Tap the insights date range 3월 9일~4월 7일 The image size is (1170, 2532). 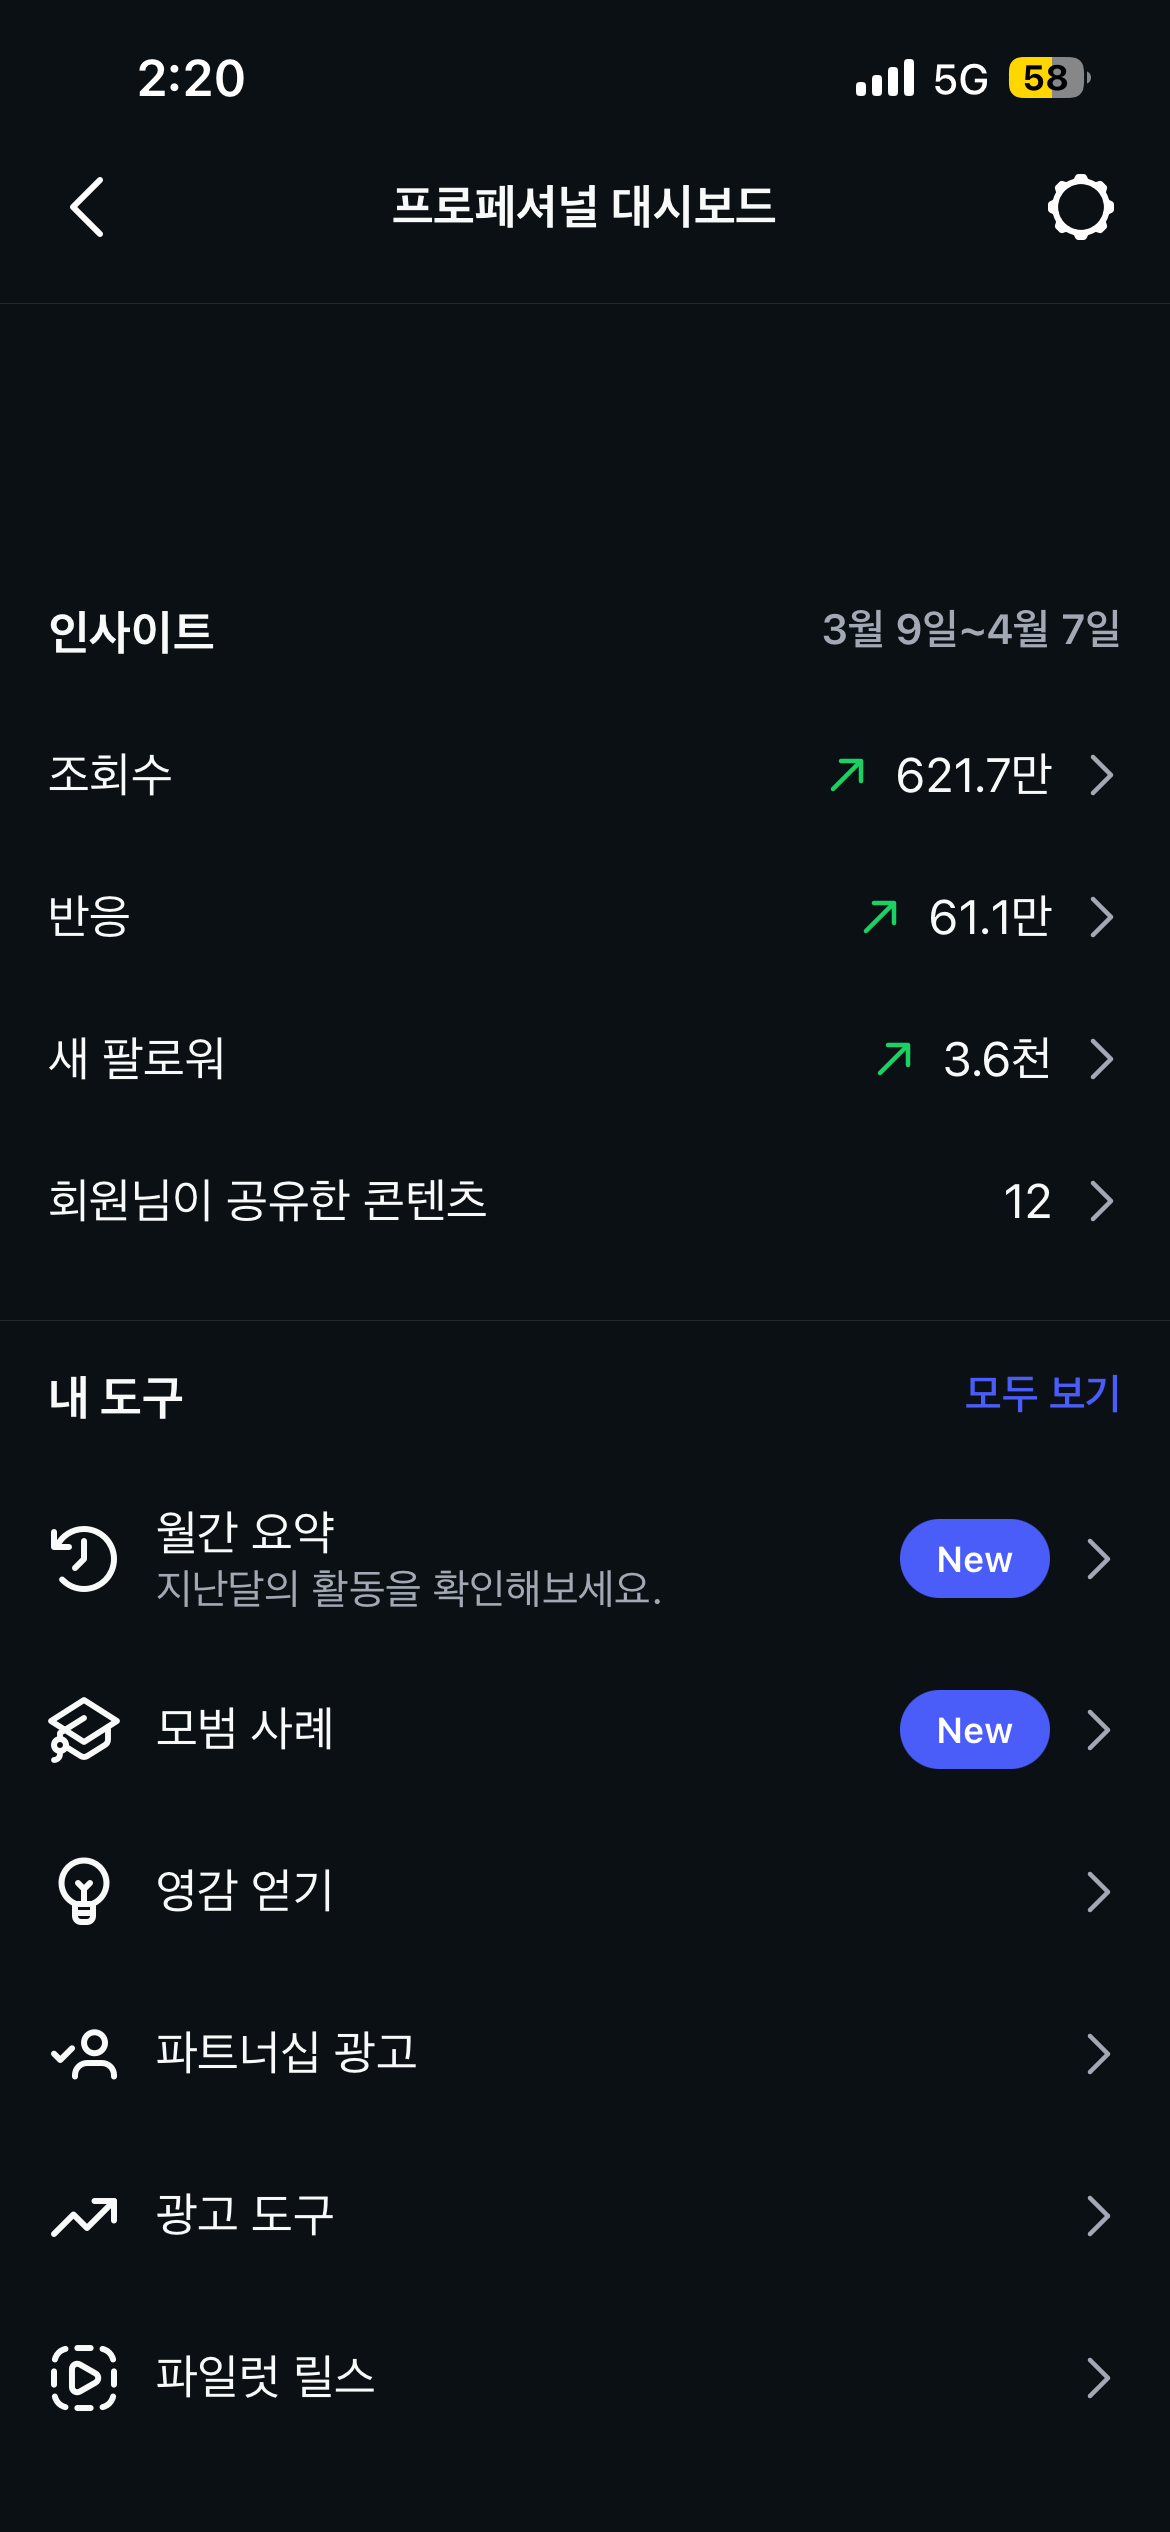970,630
